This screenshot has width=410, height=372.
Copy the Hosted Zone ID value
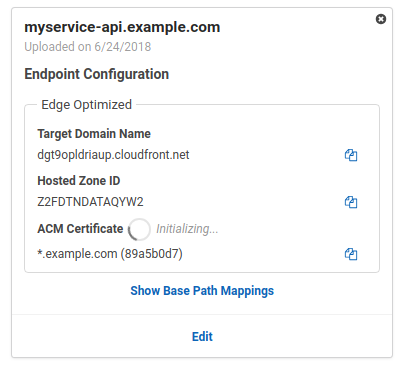(351, 202)
